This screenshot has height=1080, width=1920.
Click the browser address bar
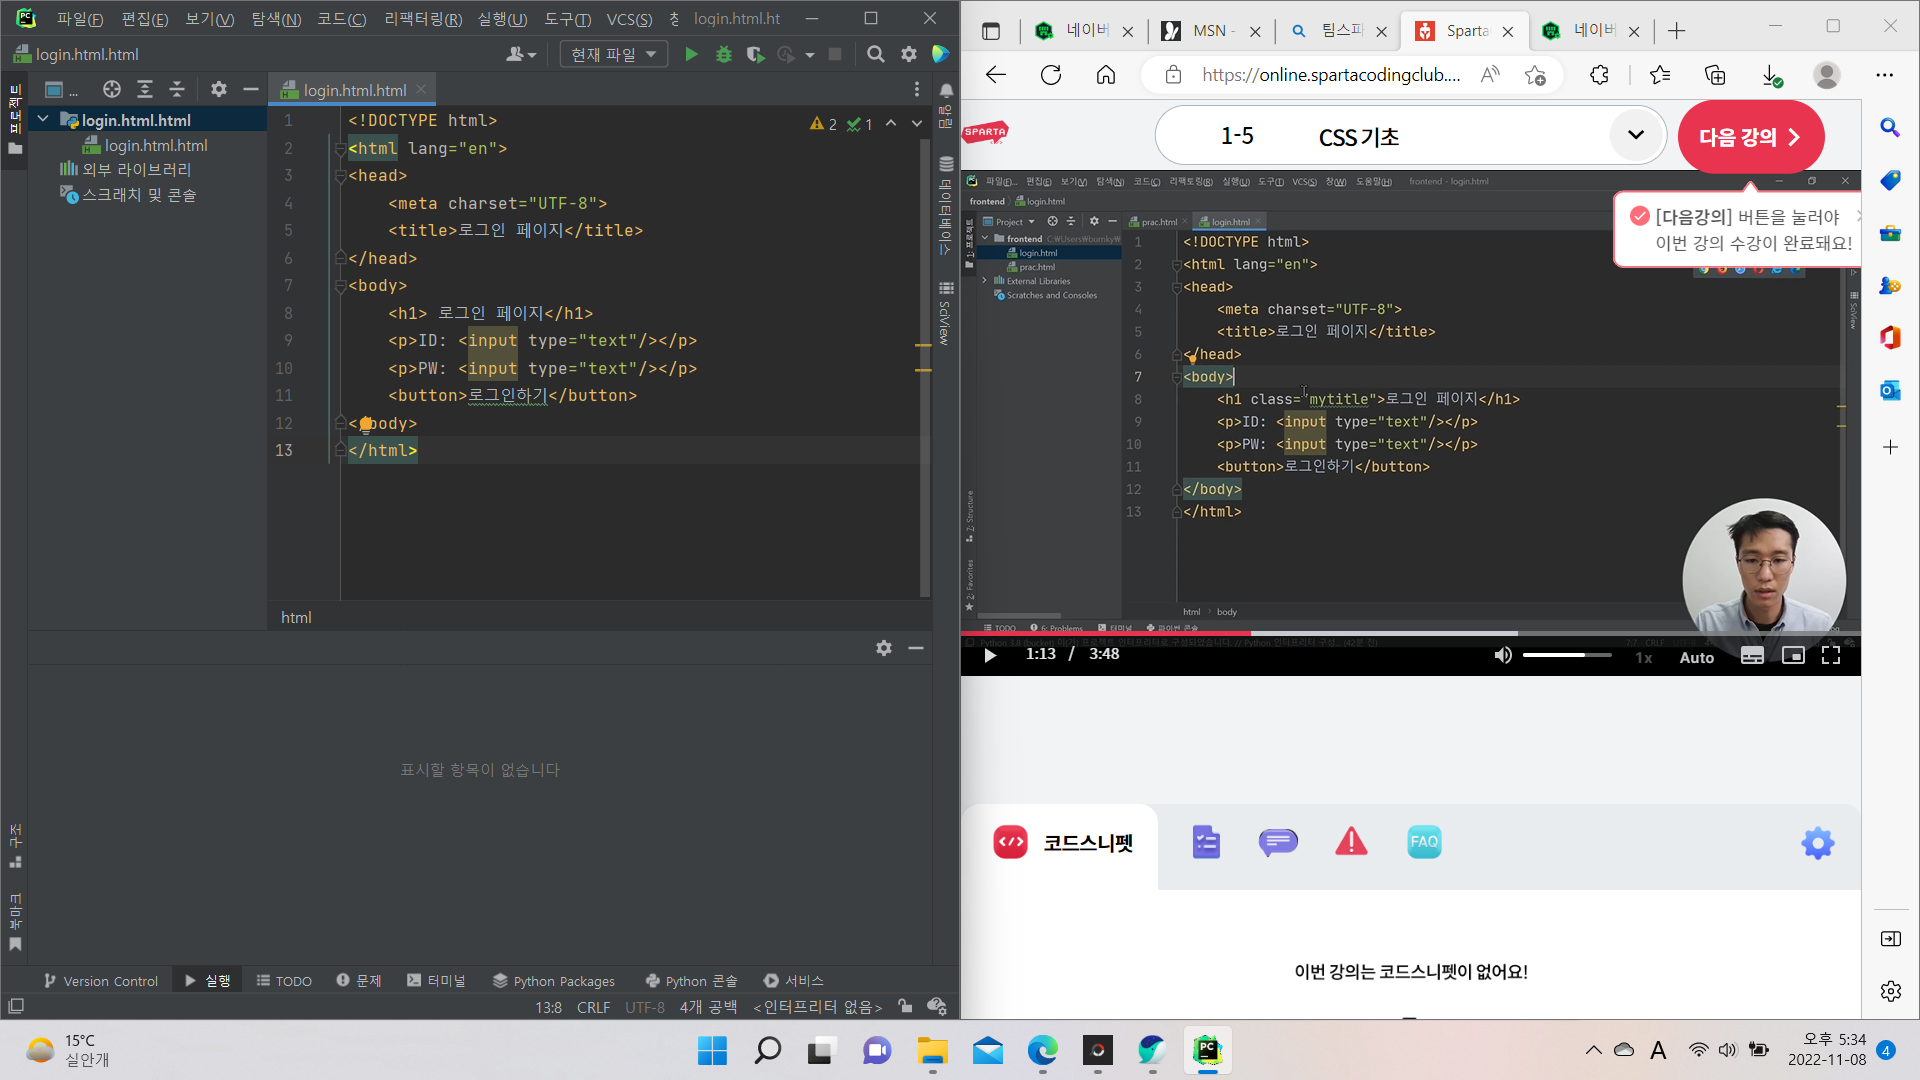(1330, 75)
